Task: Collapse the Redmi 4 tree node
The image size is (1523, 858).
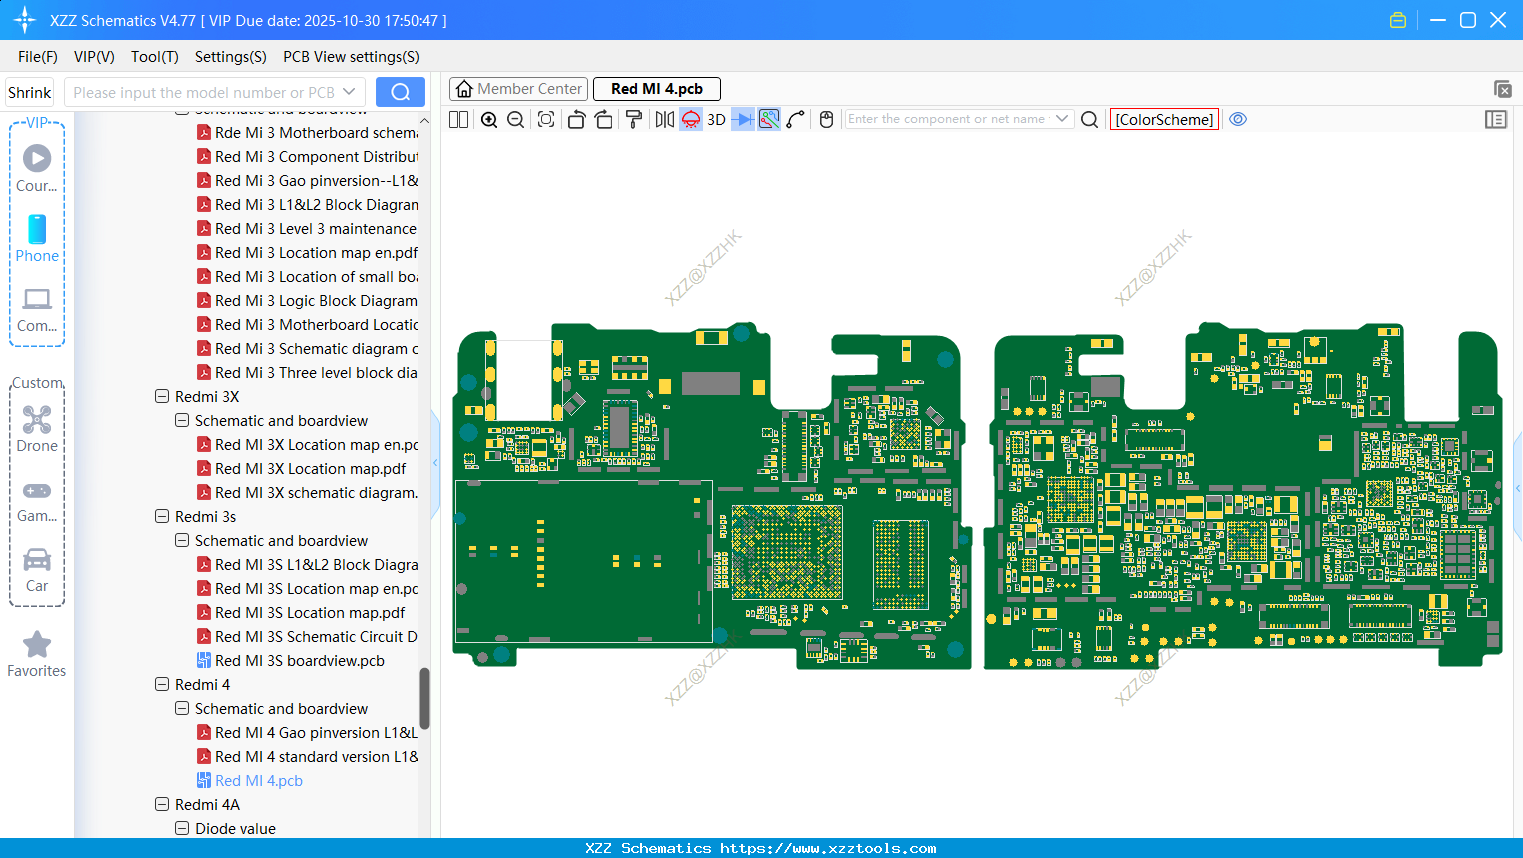Action: click(x=162, y=684)
